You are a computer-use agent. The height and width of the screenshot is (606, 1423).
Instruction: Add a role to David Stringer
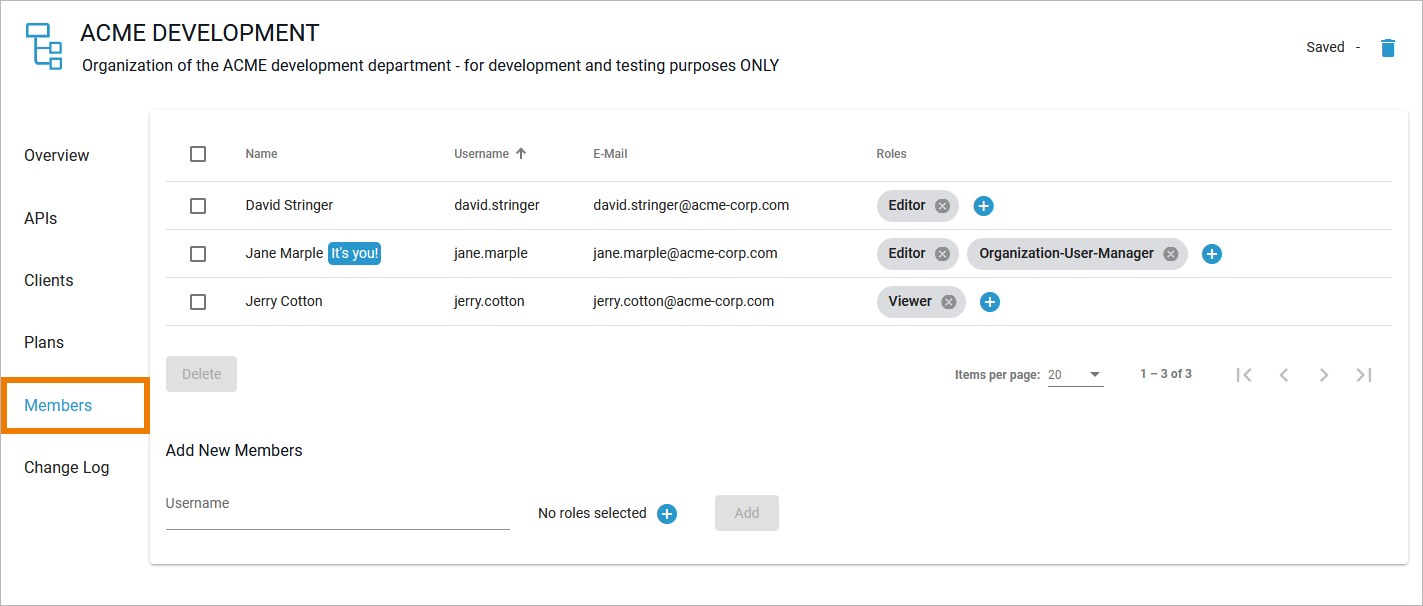tap(983, 206)
